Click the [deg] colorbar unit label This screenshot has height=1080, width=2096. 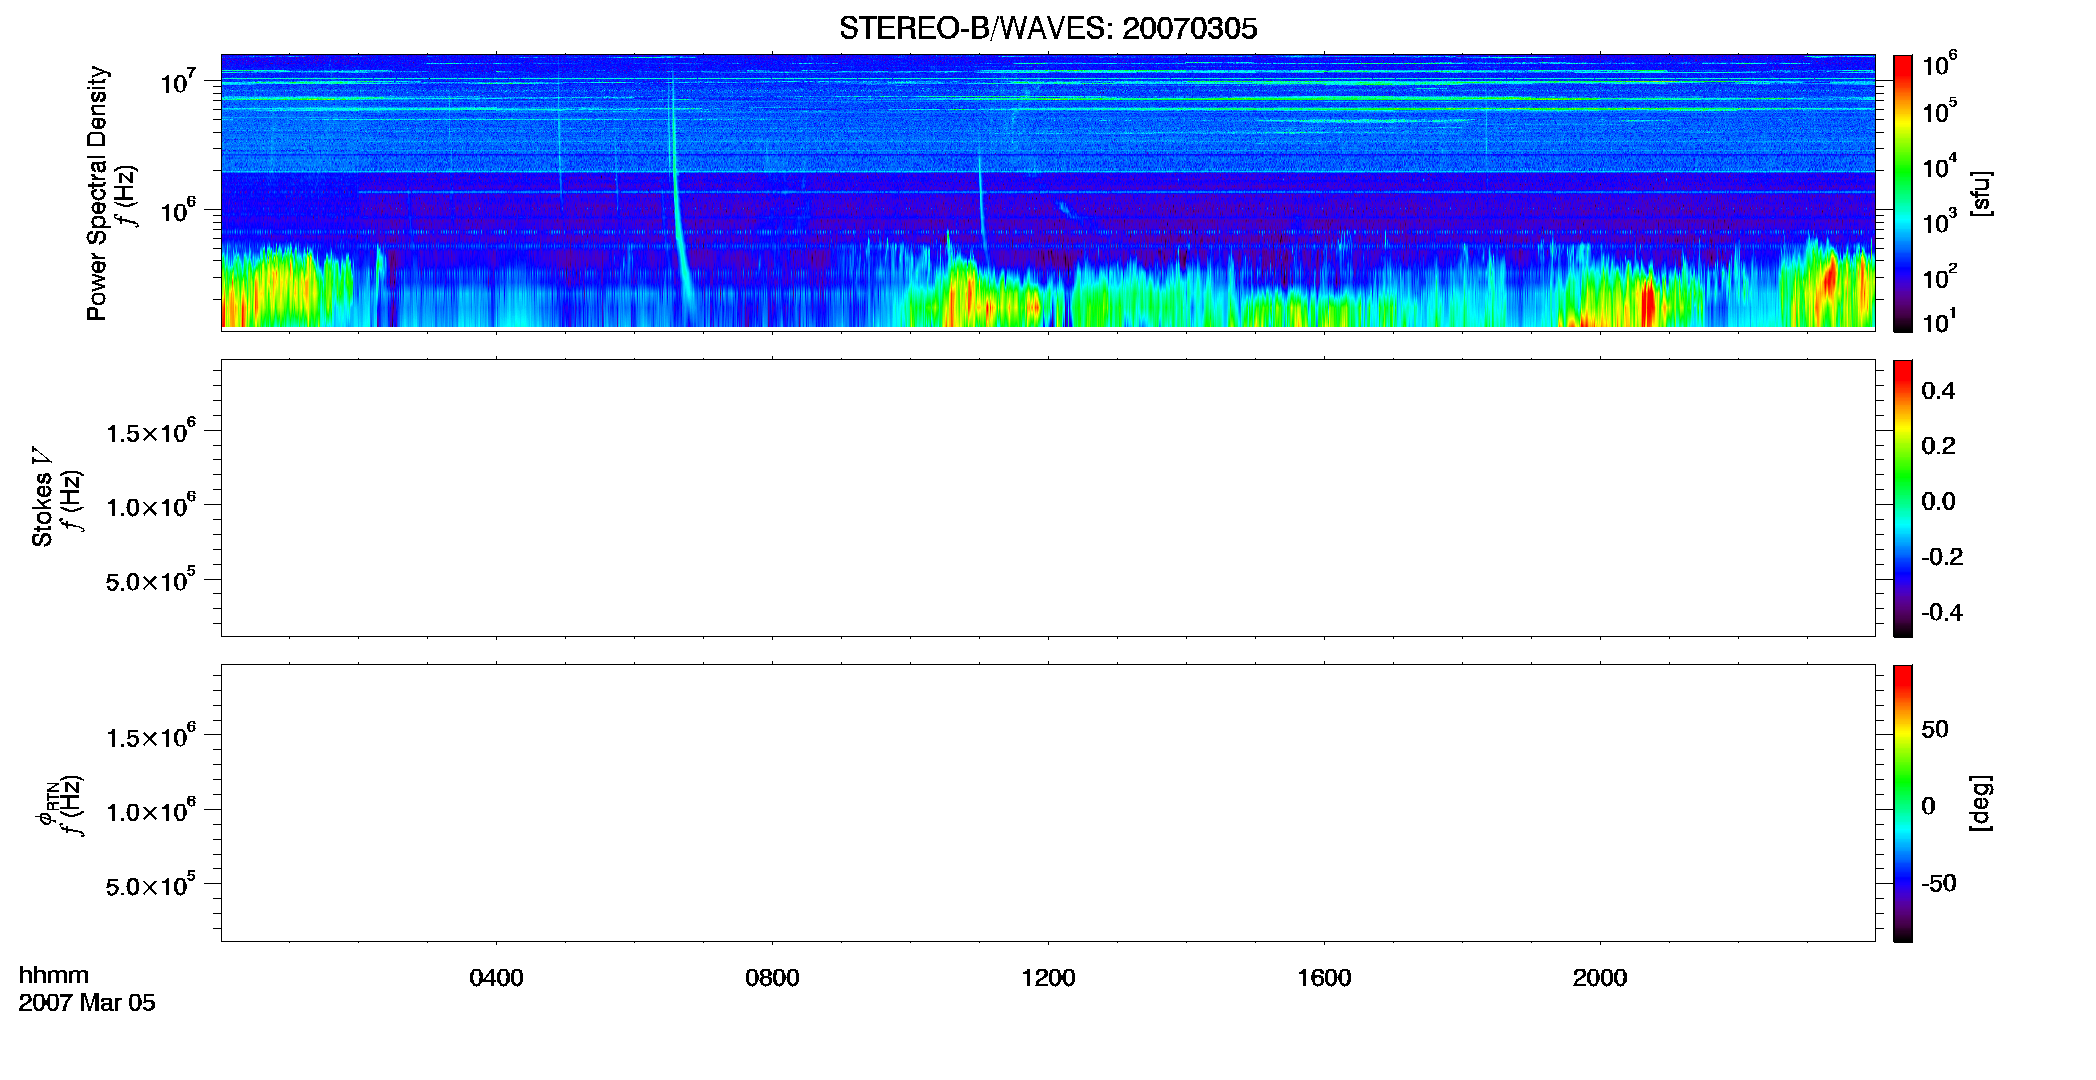coord(1981,803)
